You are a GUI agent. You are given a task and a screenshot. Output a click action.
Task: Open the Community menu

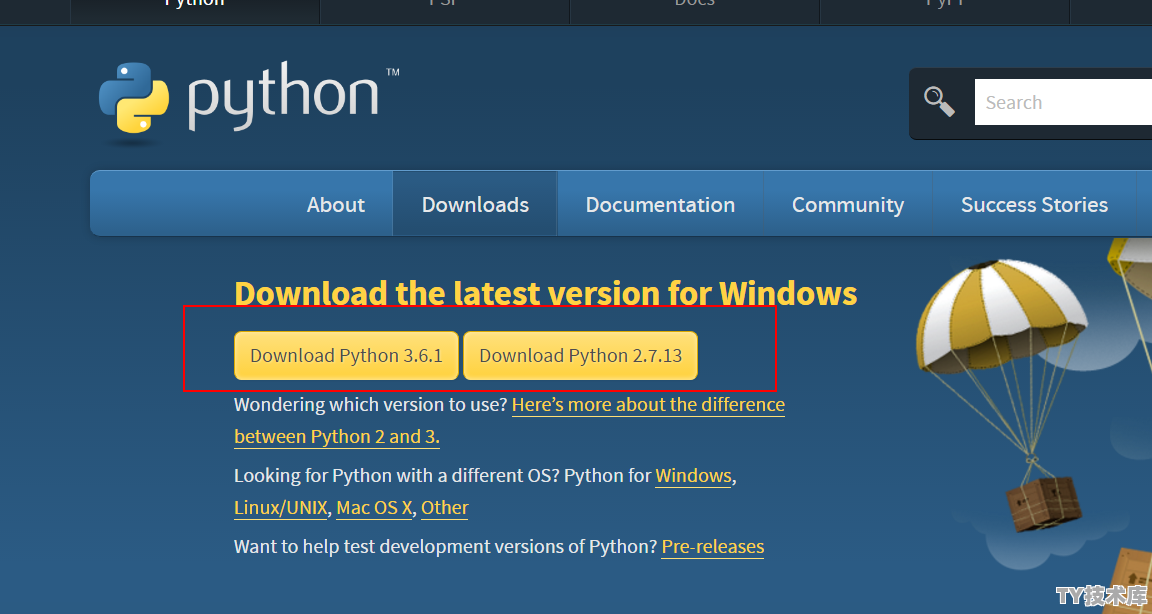click(848, 204)
